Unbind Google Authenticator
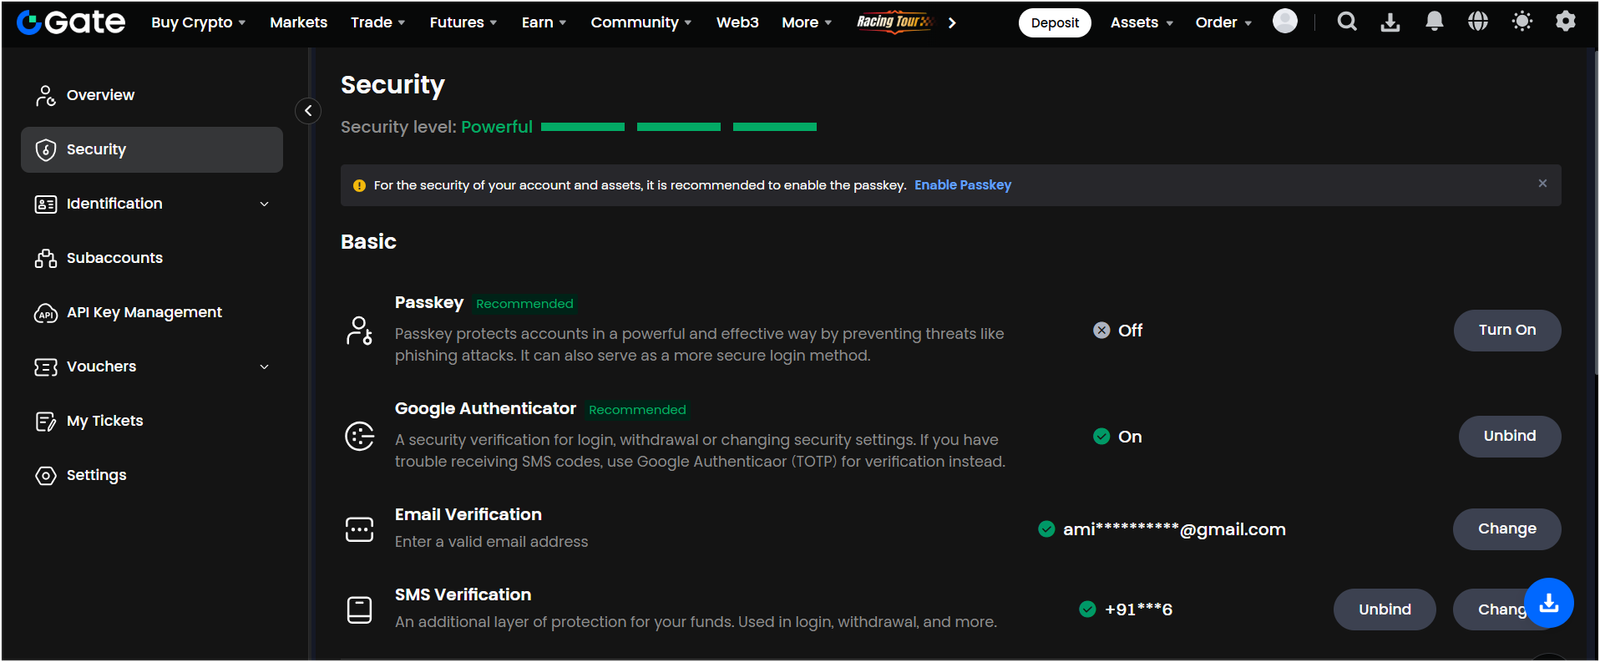Image resolution: width=1600 pixels, height=662 pixels. coord(1509,436)
